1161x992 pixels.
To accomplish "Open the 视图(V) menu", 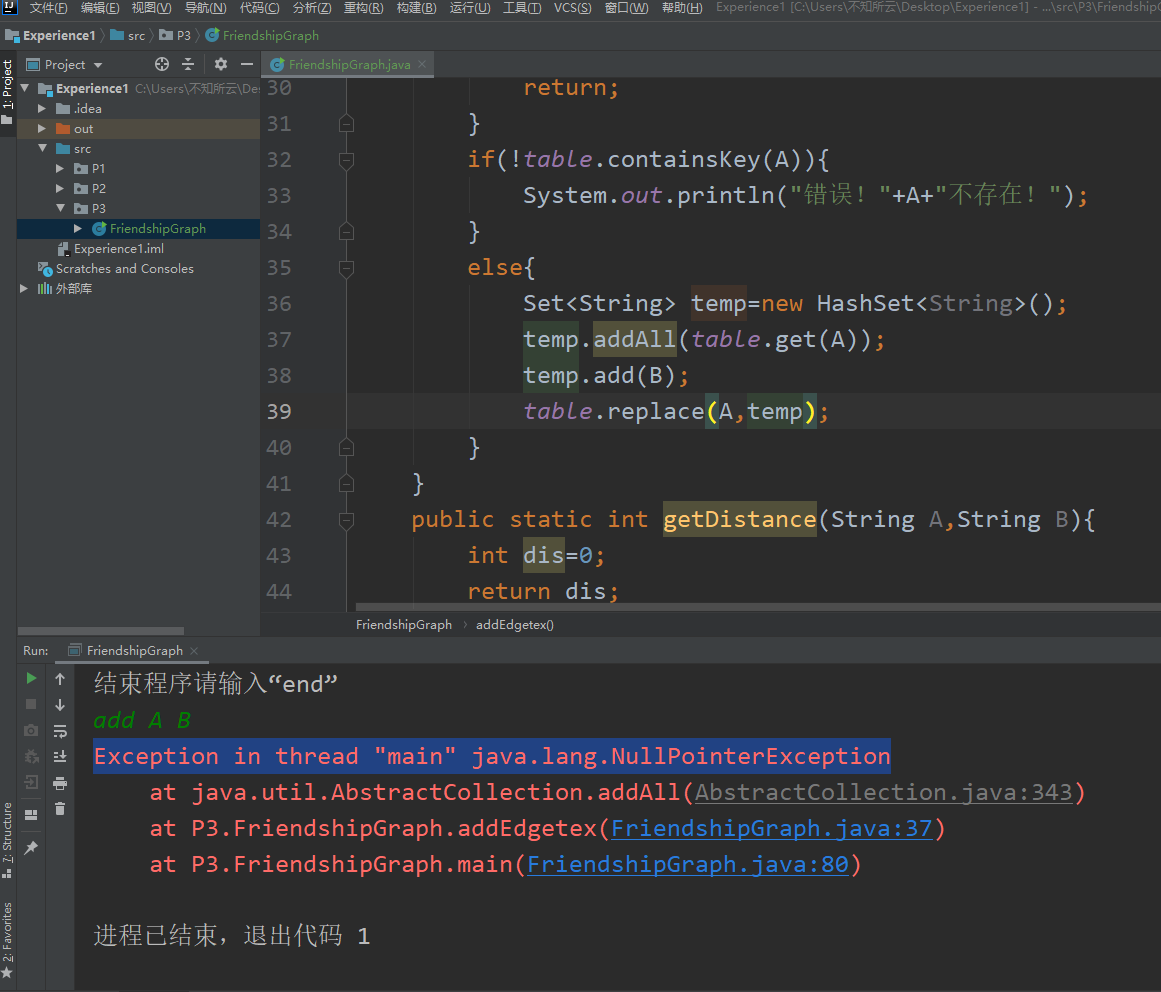I will click(151, 8).
